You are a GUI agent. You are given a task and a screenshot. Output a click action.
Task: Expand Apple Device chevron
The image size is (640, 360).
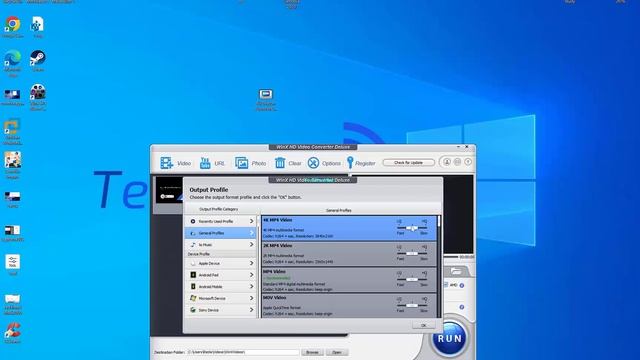251,263
